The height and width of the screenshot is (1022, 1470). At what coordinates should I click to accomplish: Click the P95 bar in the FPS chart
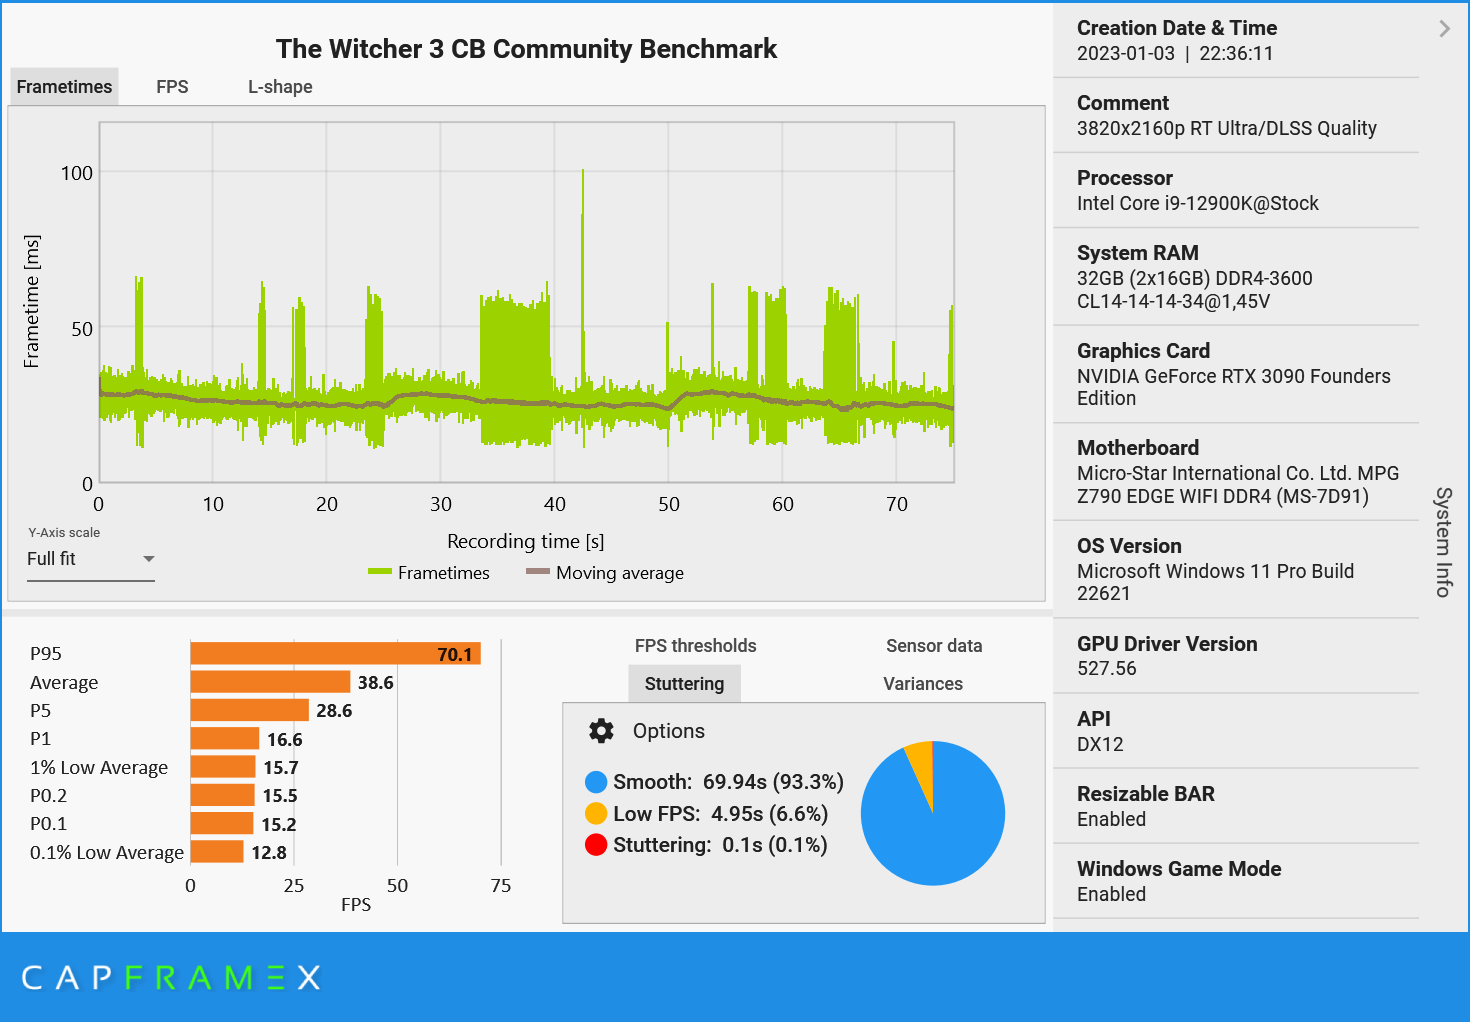(335, 653)
